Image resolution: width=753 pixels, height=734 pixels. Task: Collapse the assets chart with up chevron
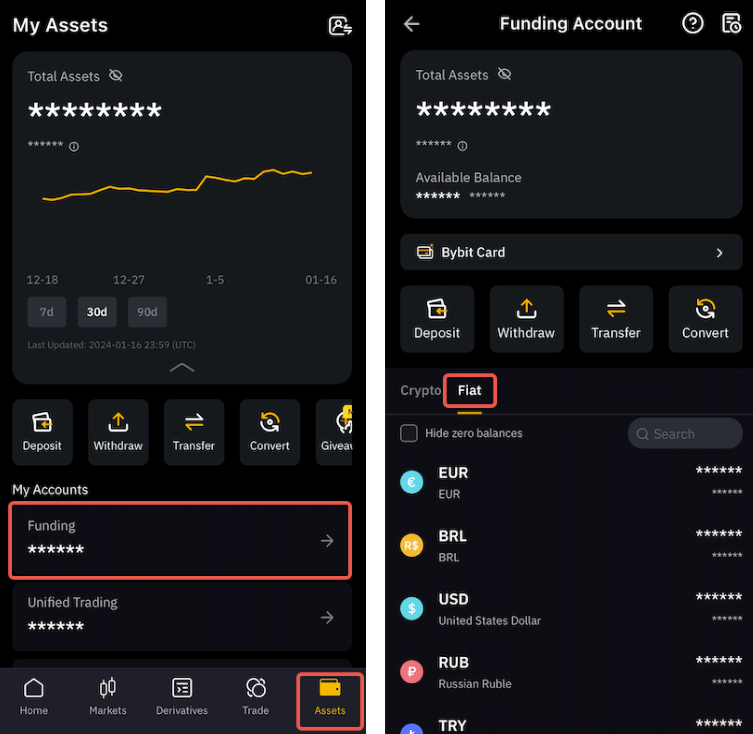coord(182,367)
